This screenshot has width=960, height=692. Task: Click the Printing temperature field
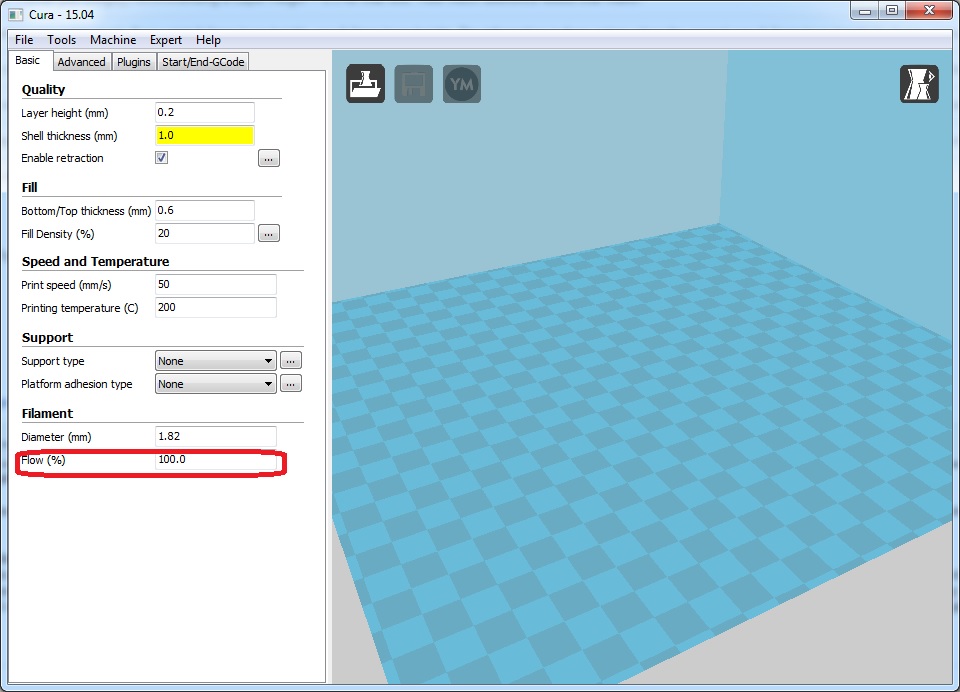tap(216, 307)
